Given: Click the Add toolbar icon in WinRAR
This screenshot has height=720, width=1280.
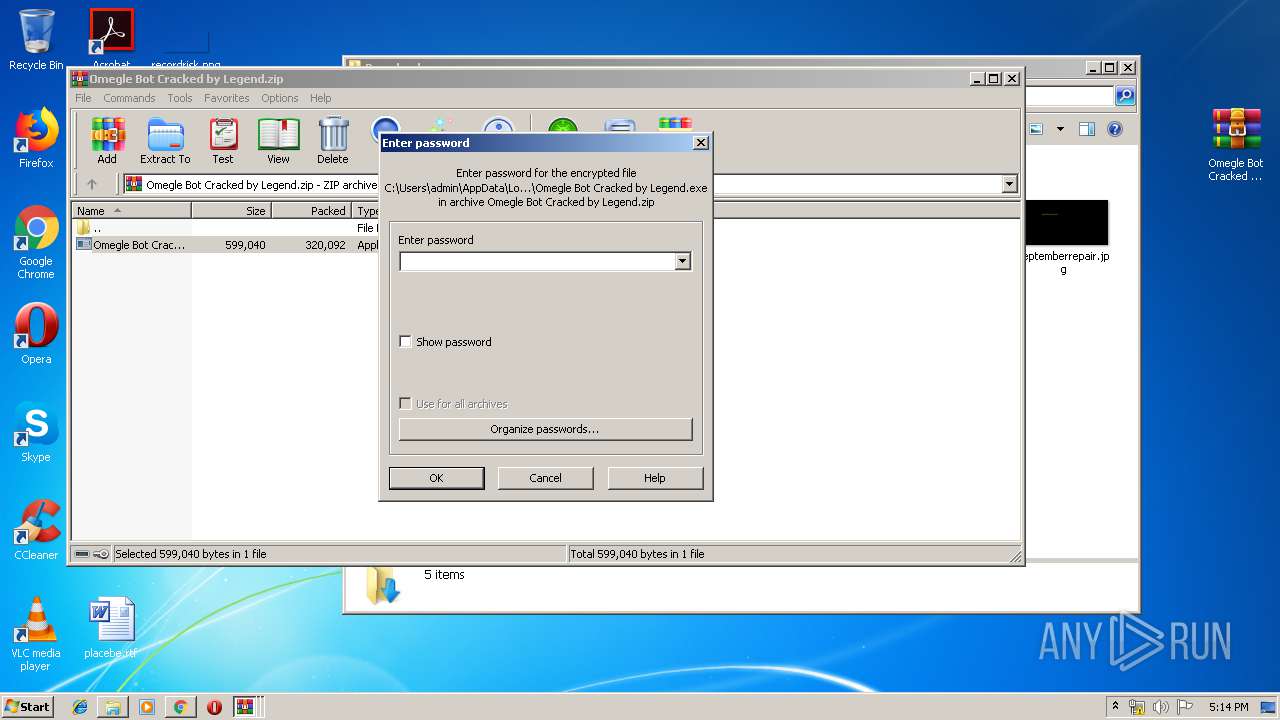Looking at the screenshot, I should pyautogui.click(x=107, y=140).
